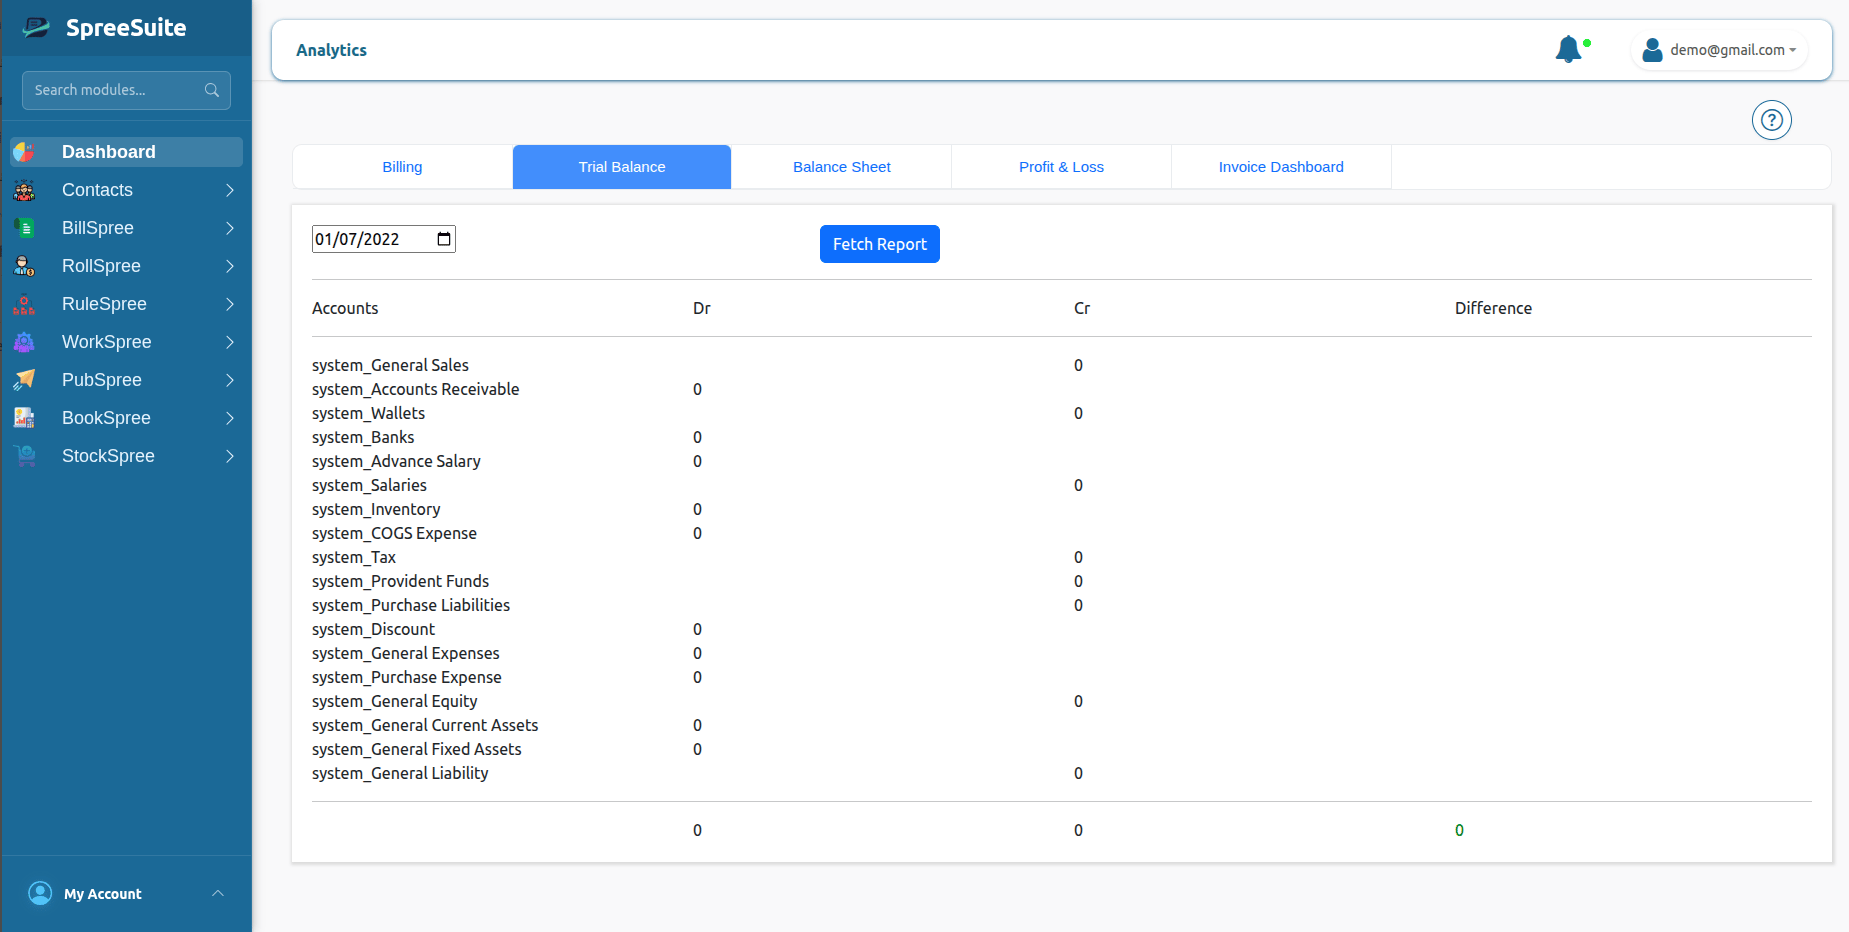Image resolution: width=1849 pixels, height=932 pixels.
Task: Select the system_Advance Salary account
Action: [396, 461]
